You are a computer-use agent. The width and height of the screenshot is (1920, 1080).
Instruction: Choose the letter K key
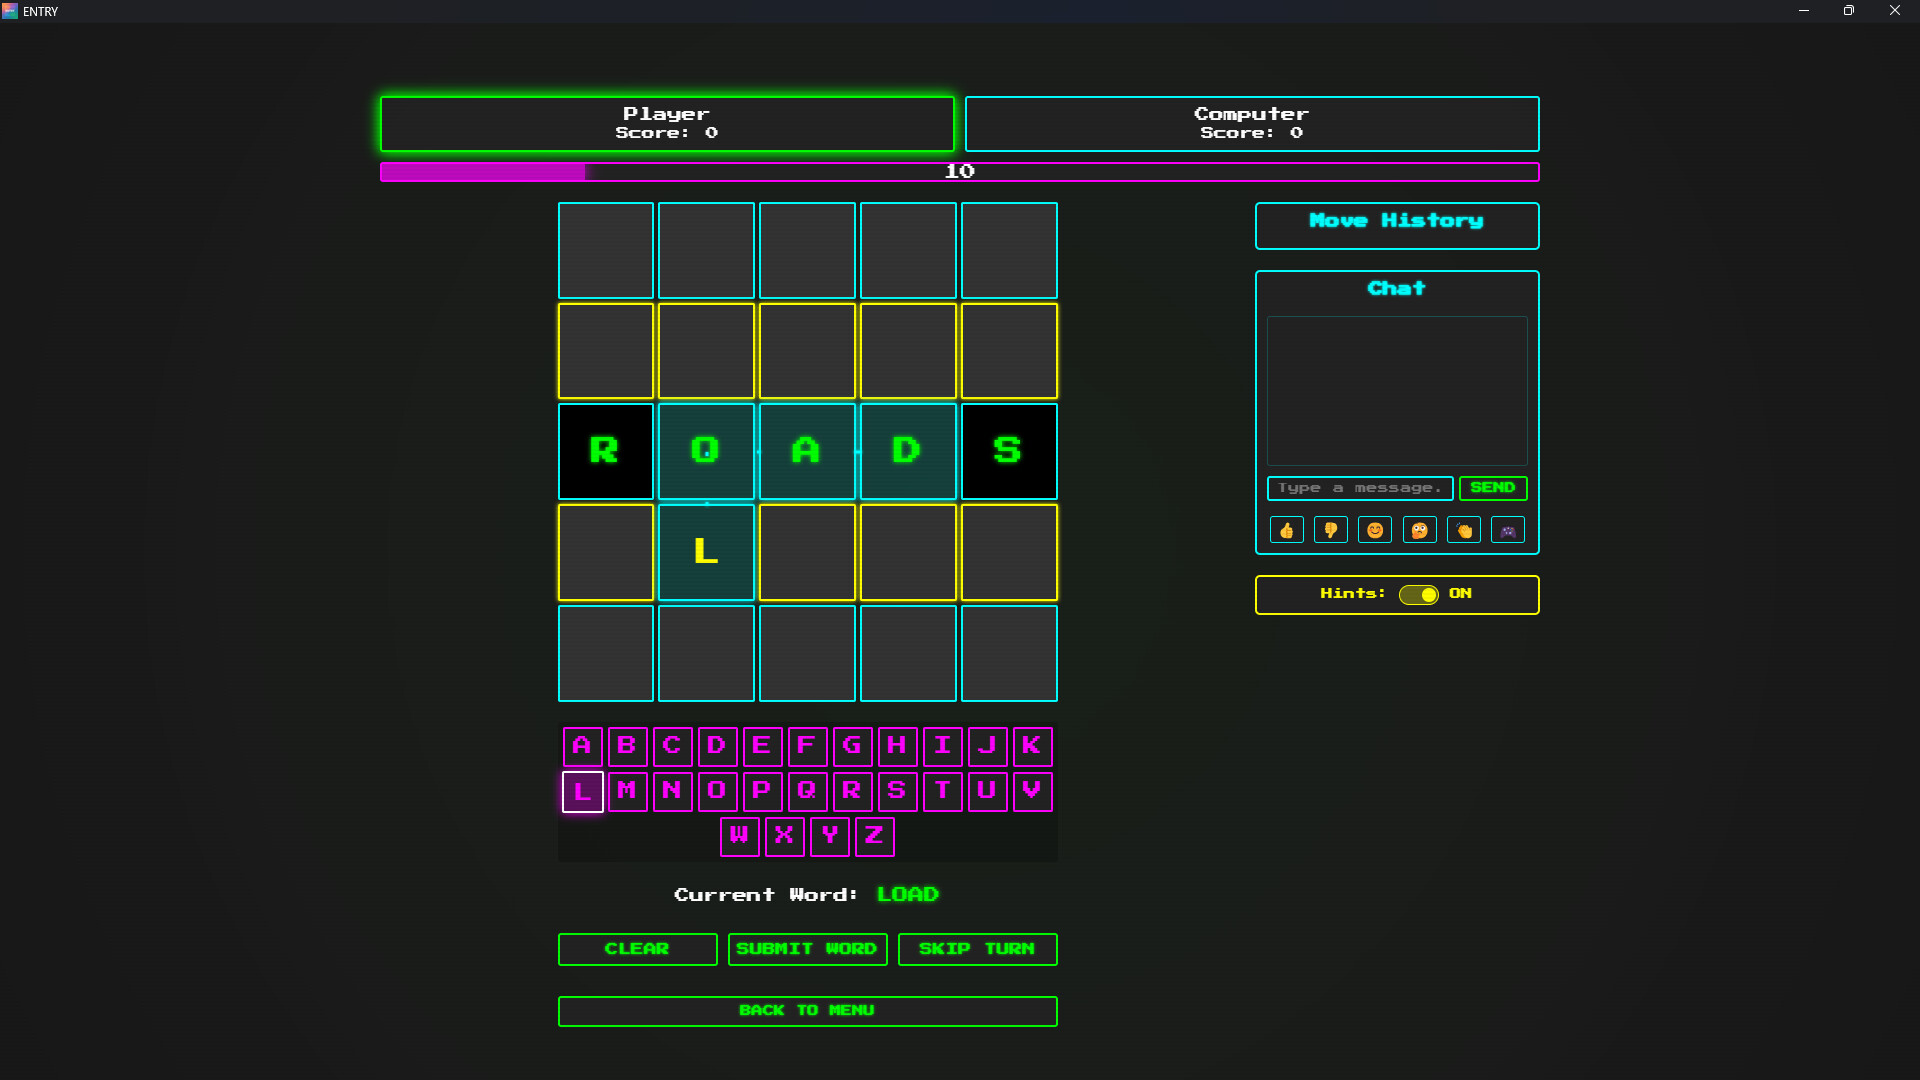coord(1033,746)
